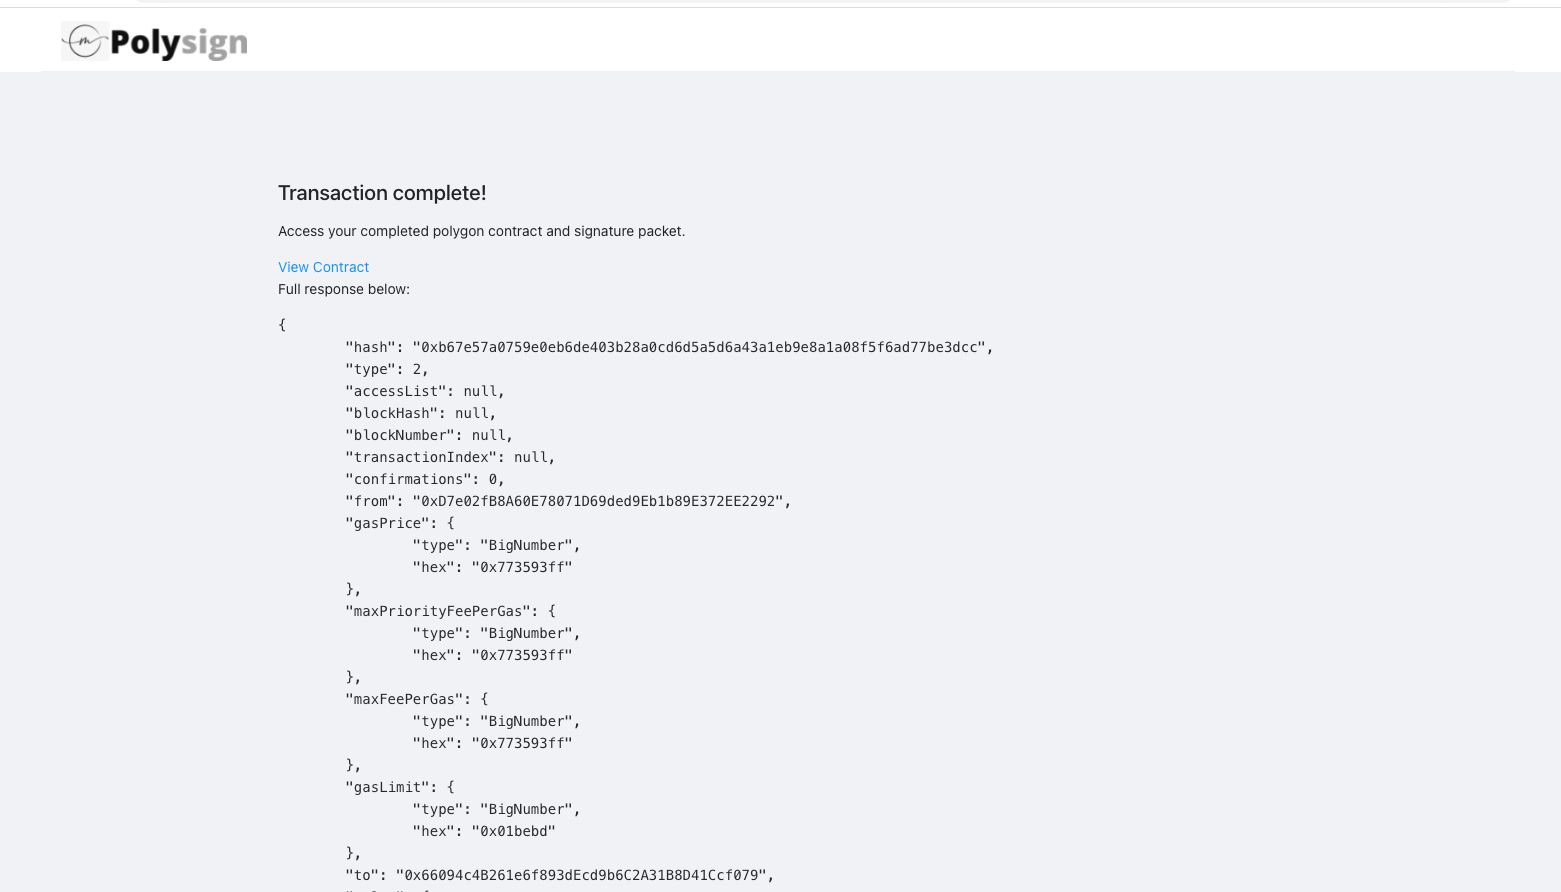This screenshot has height=892, width=1561.
Task: Click the '"maxPriorityFeePerGas": {' line
Action: pos(450,611)
